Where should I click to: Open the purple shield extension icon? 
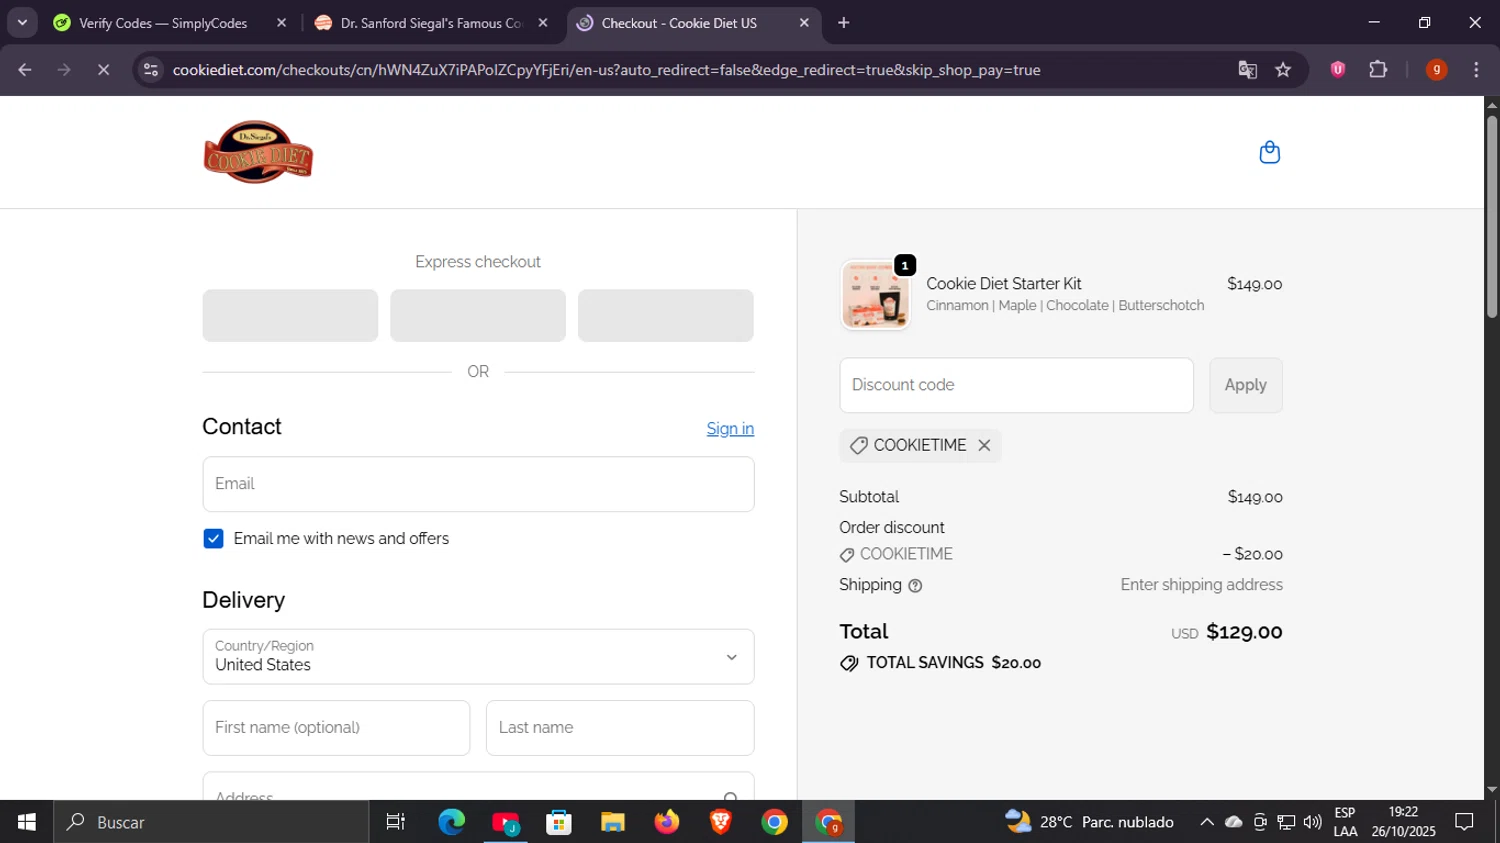[1338, 69]
